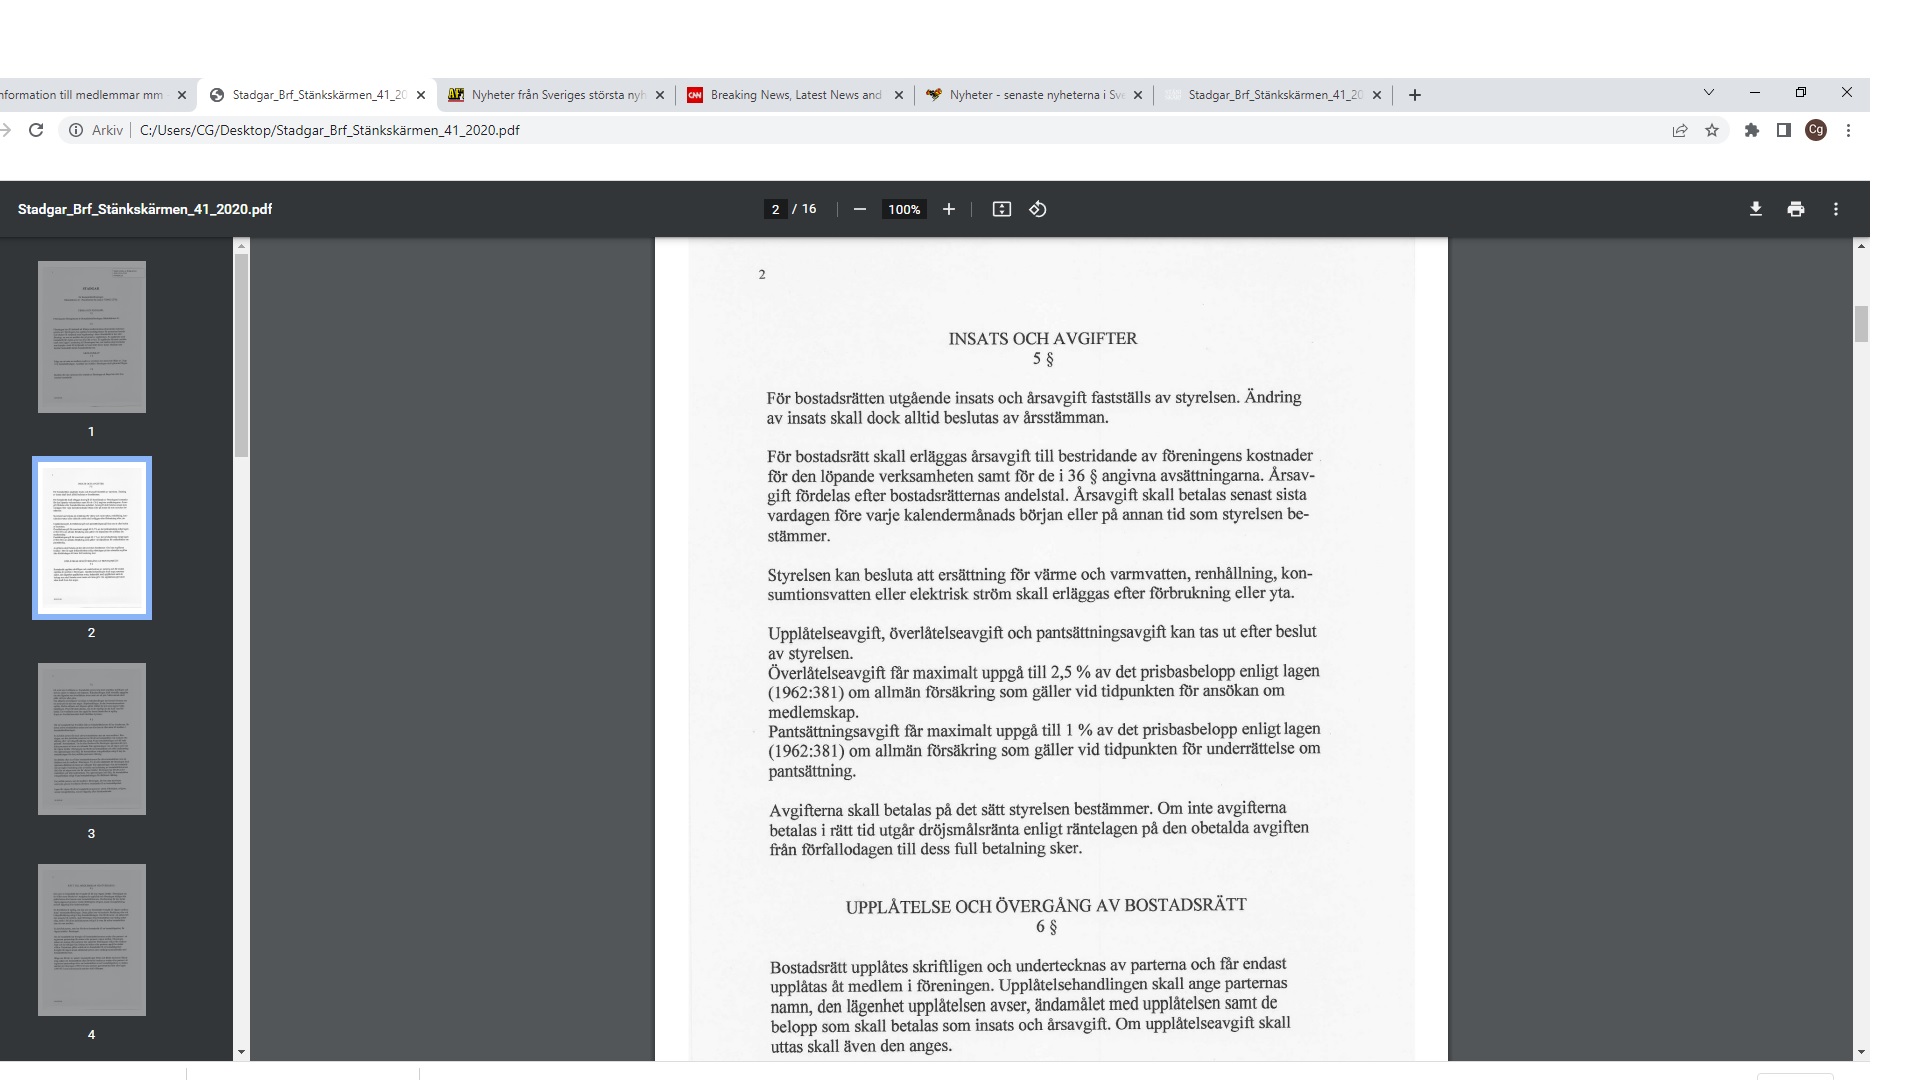
Task: Open a new tab with plus button
Action: (1414, 95)
